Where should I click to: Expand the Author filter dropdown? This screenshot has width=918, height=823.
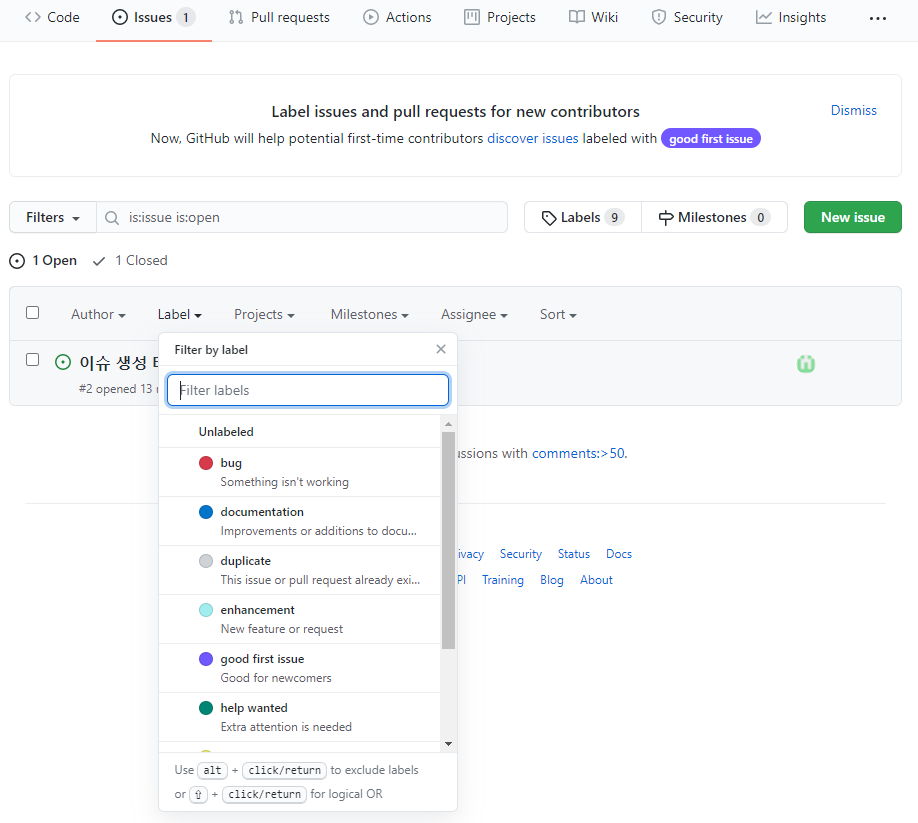tap(98, 314)
